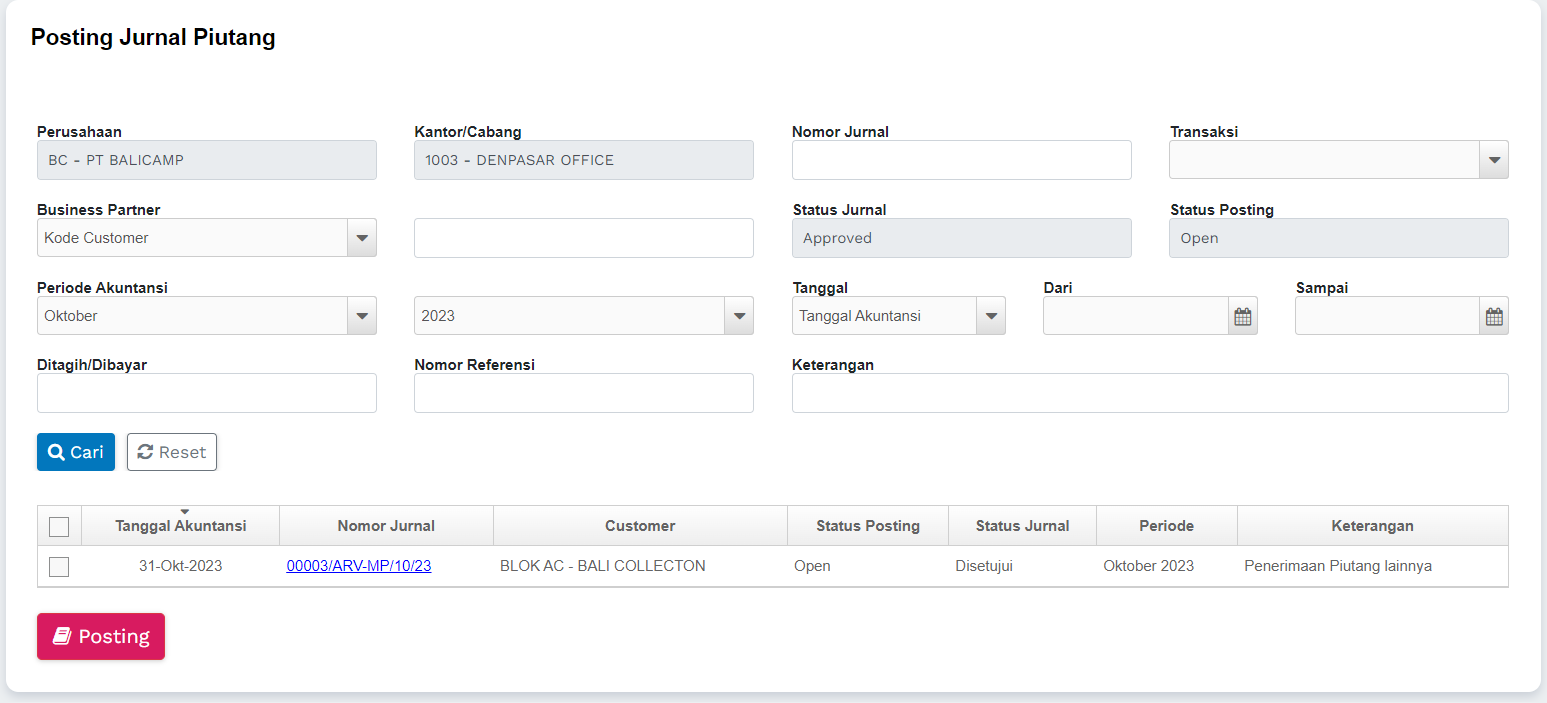Screen dimensions: 1547x703
Task: Sort by the Customer column header
Action: (640, 526)
